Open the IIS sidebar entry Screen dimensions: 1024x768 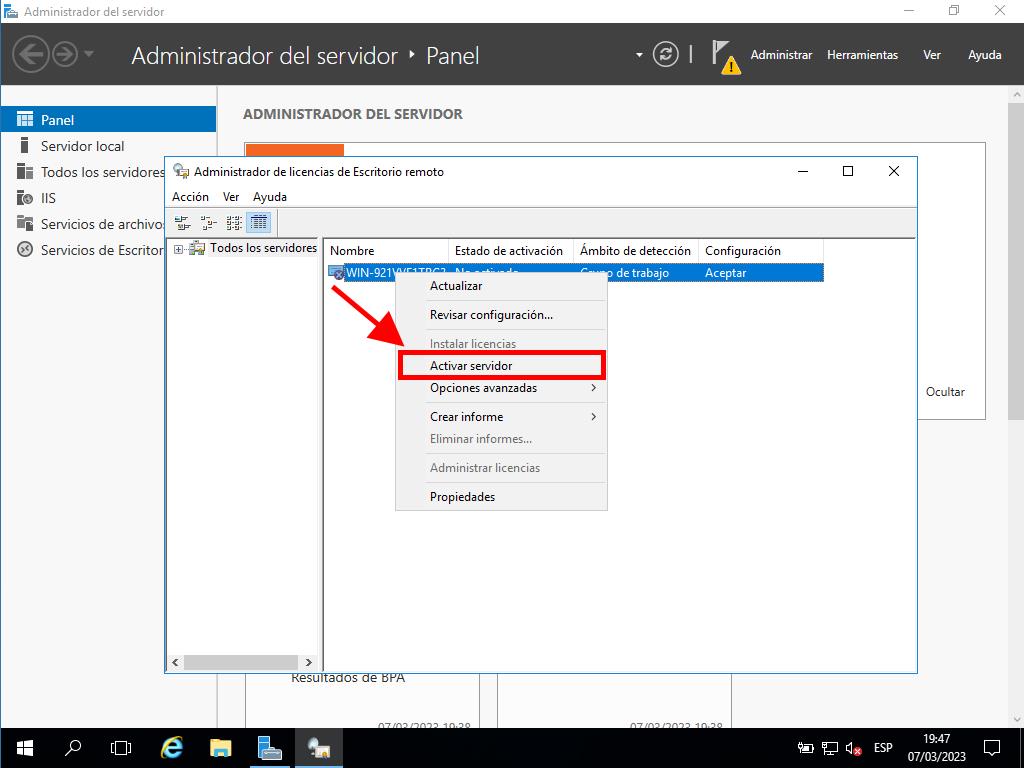point(48,198)
